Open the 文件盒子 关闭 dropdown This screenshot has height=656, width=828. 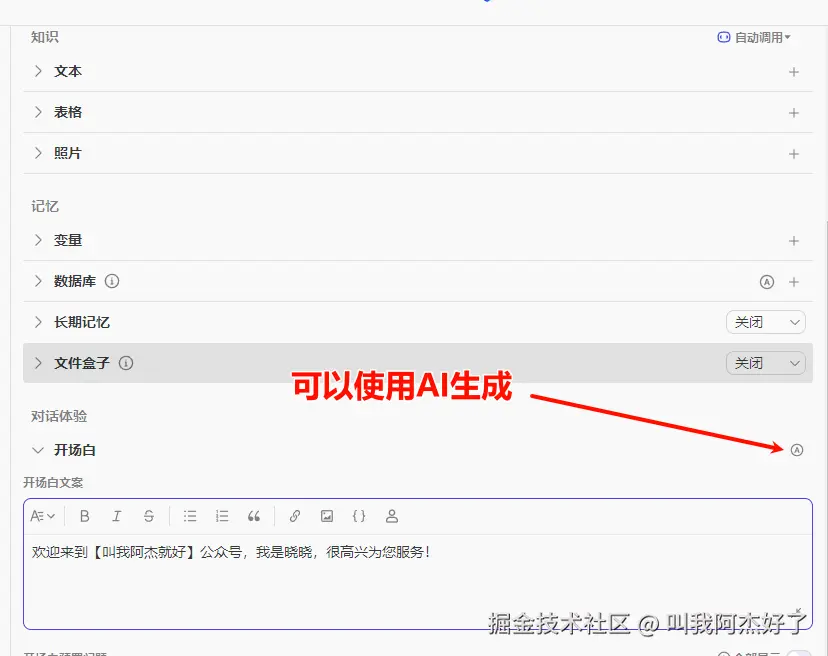(x=766, y=363)
